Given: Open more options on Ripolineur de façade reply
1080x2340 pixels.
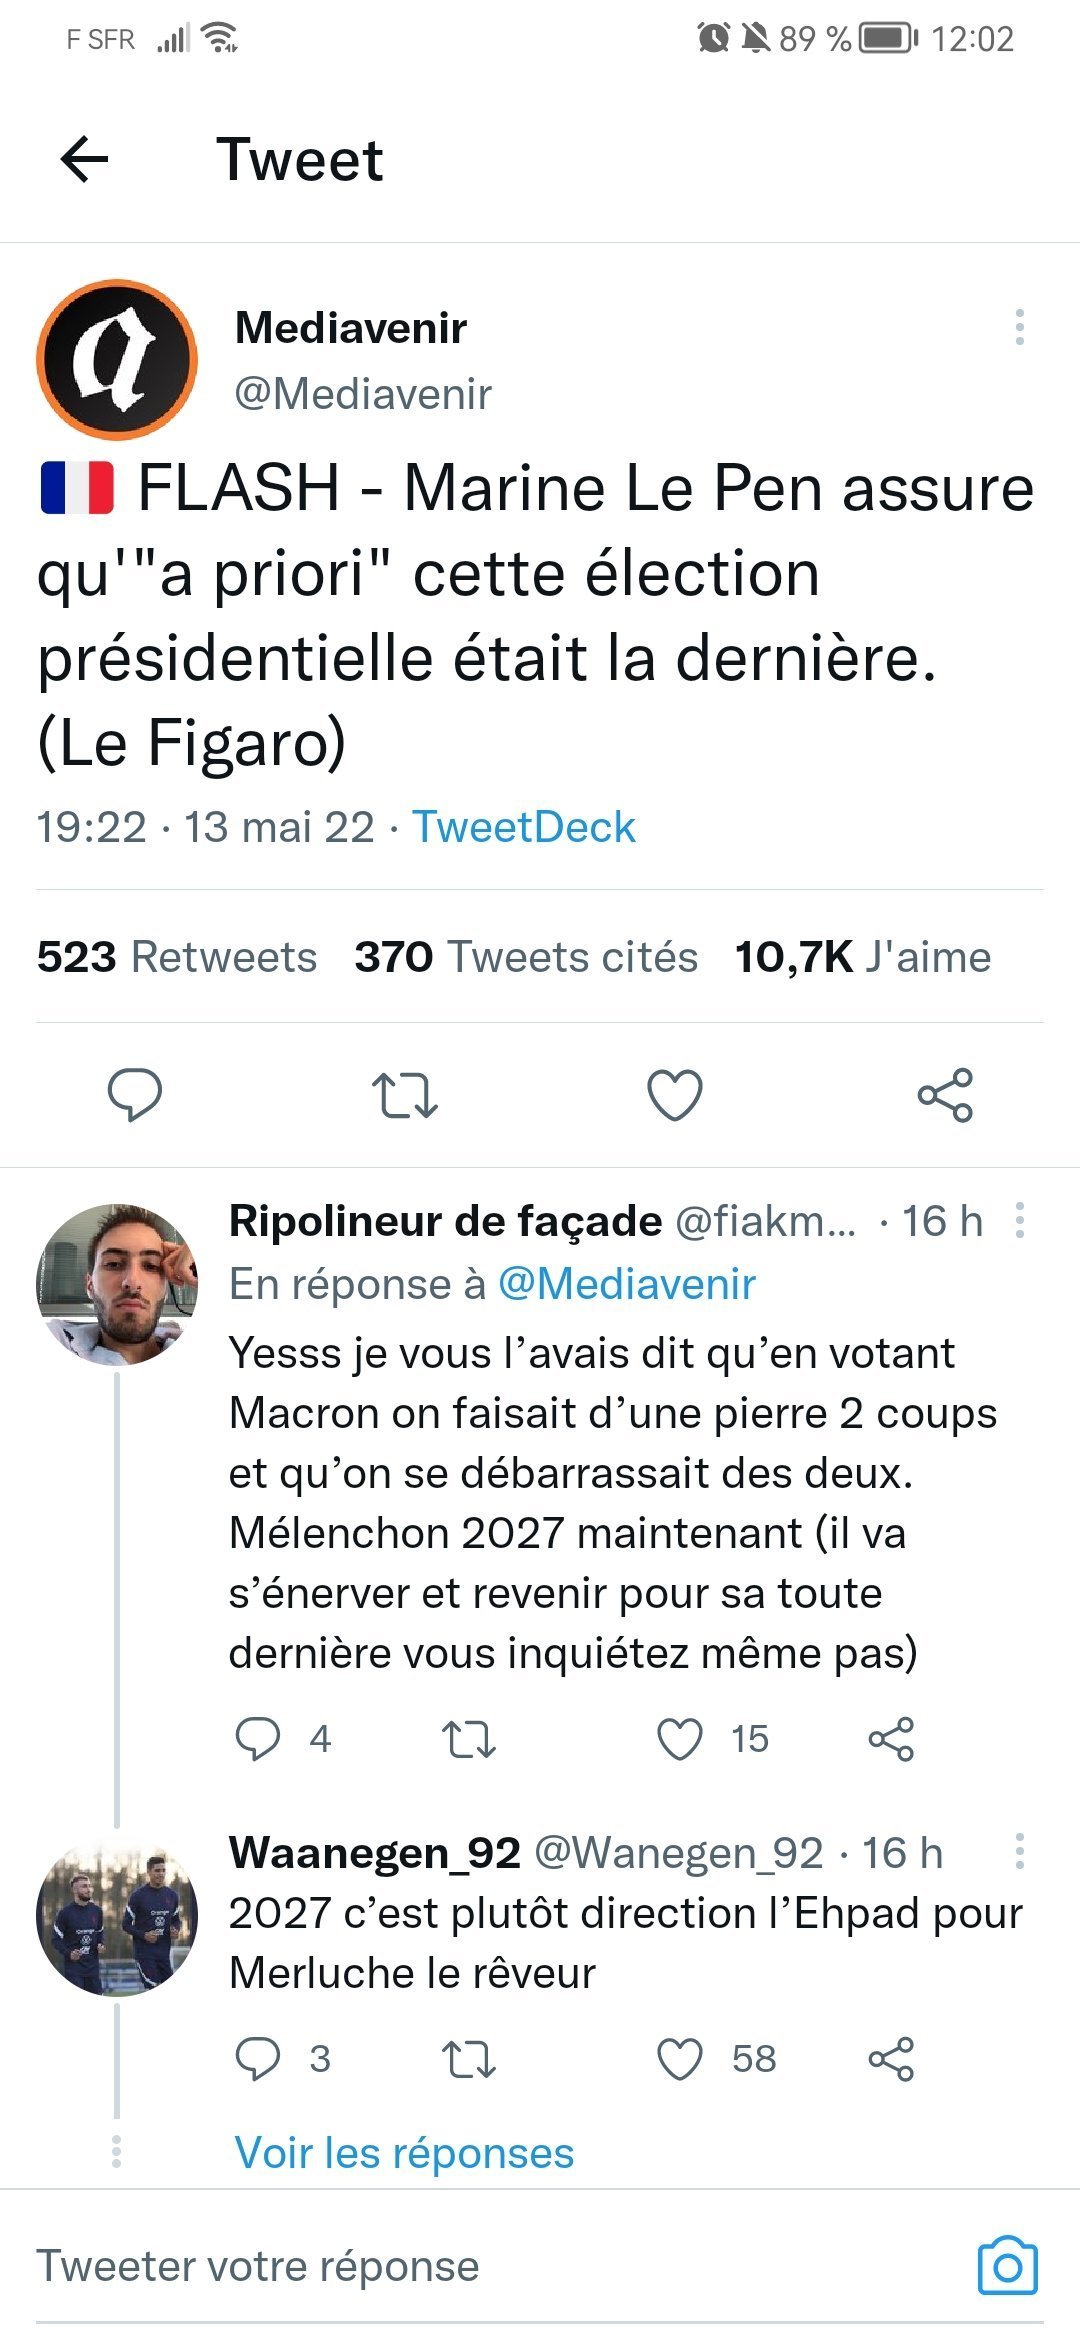Looking at the screenshot, I should point(1019,1221).
